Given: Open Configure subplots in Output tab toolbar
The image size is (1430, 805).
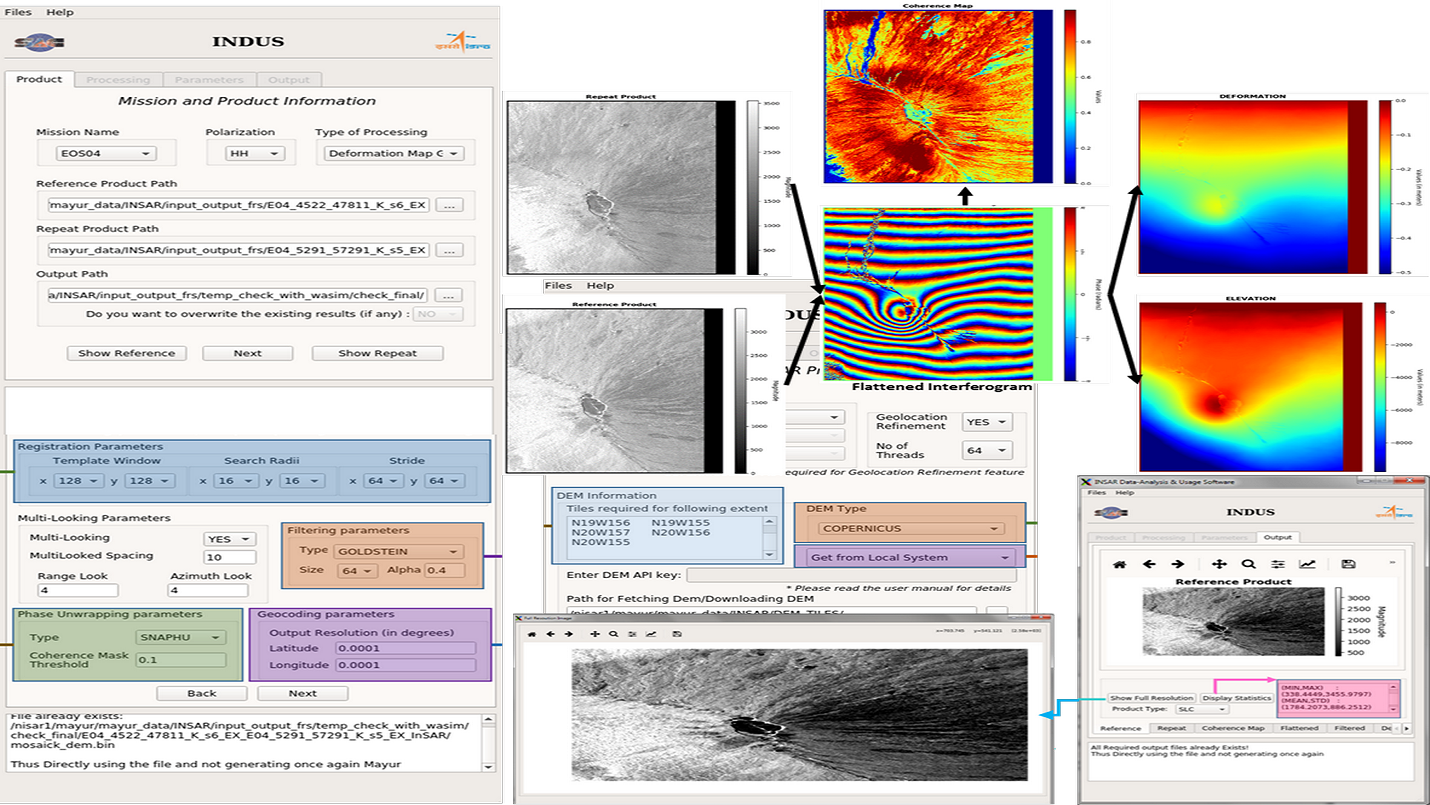Looking at the screenshot, I should (1277, 564).
